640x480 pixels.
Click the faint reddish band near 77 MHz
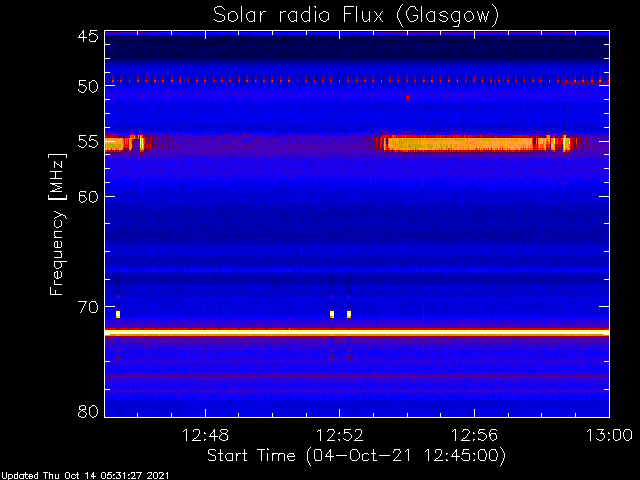(357, 376)
